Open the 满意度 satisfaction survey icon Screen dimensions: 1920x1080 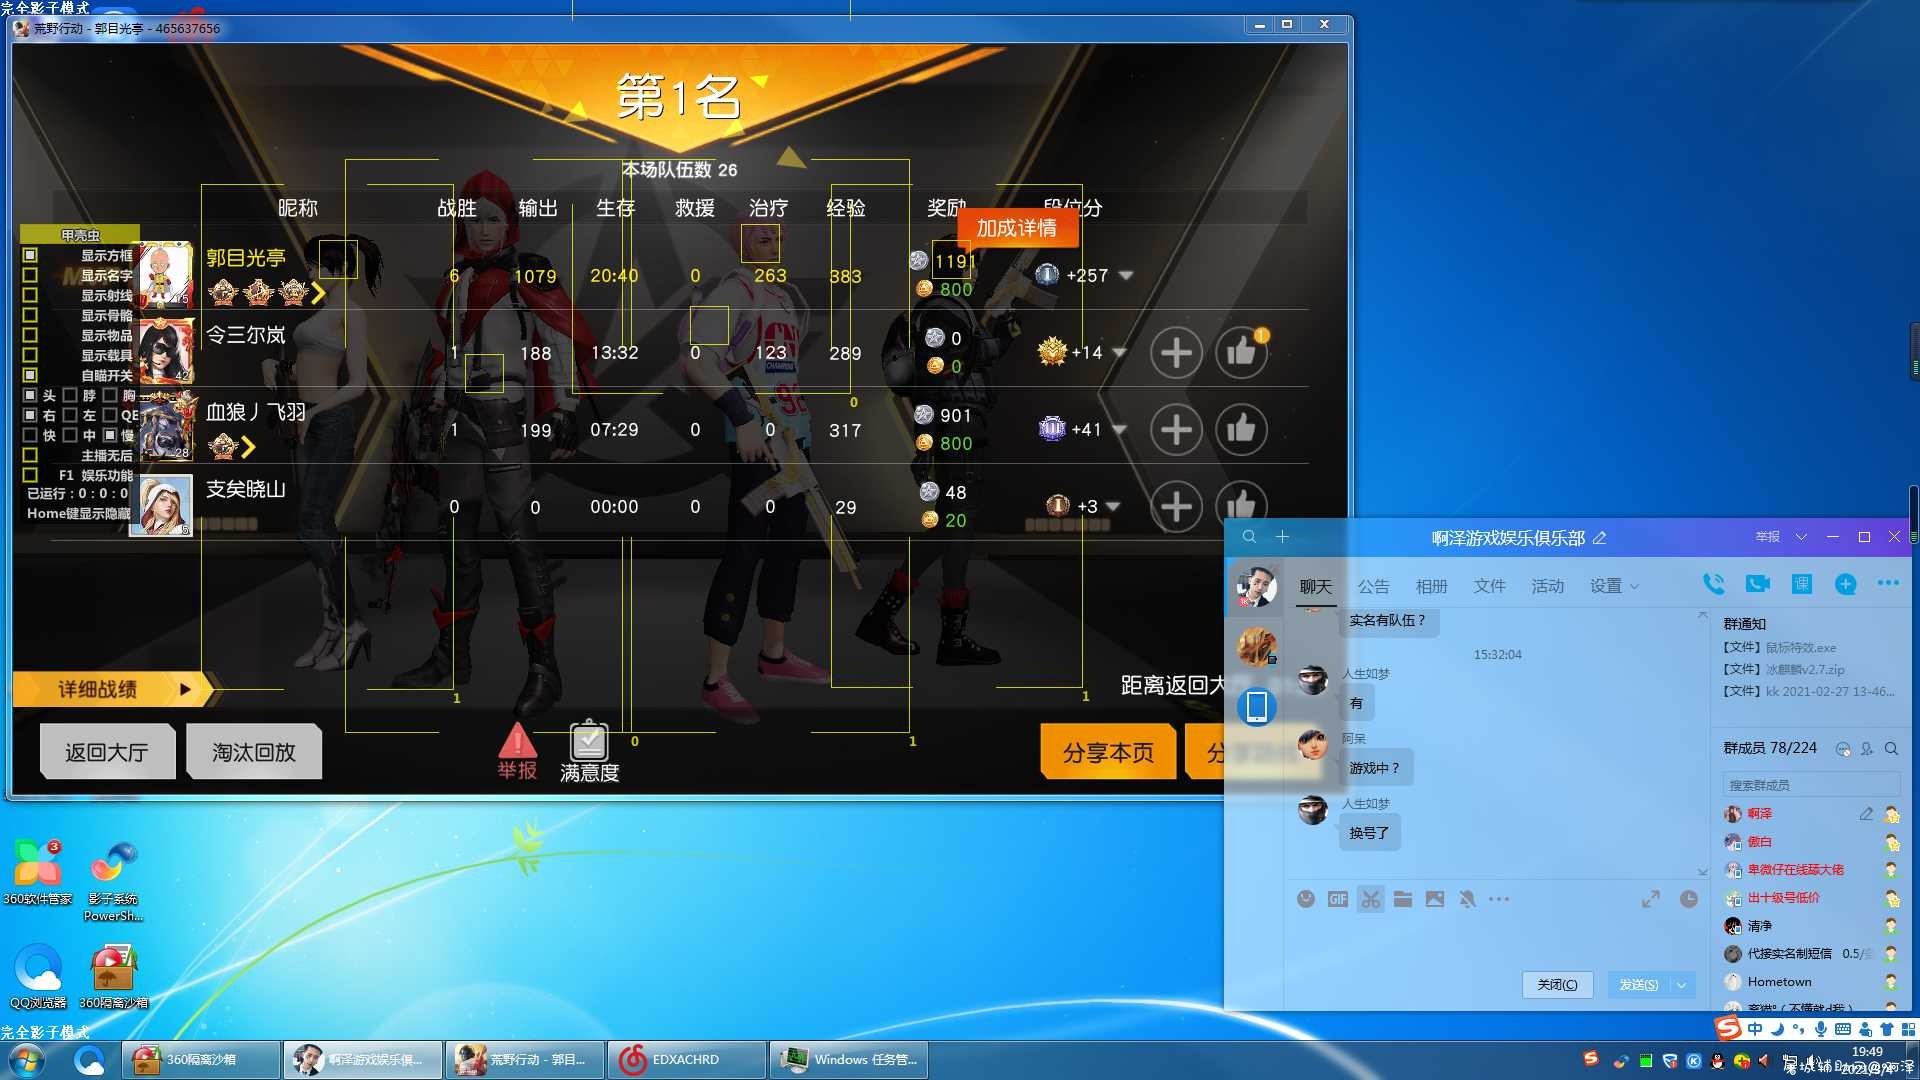tap(589, 752)
